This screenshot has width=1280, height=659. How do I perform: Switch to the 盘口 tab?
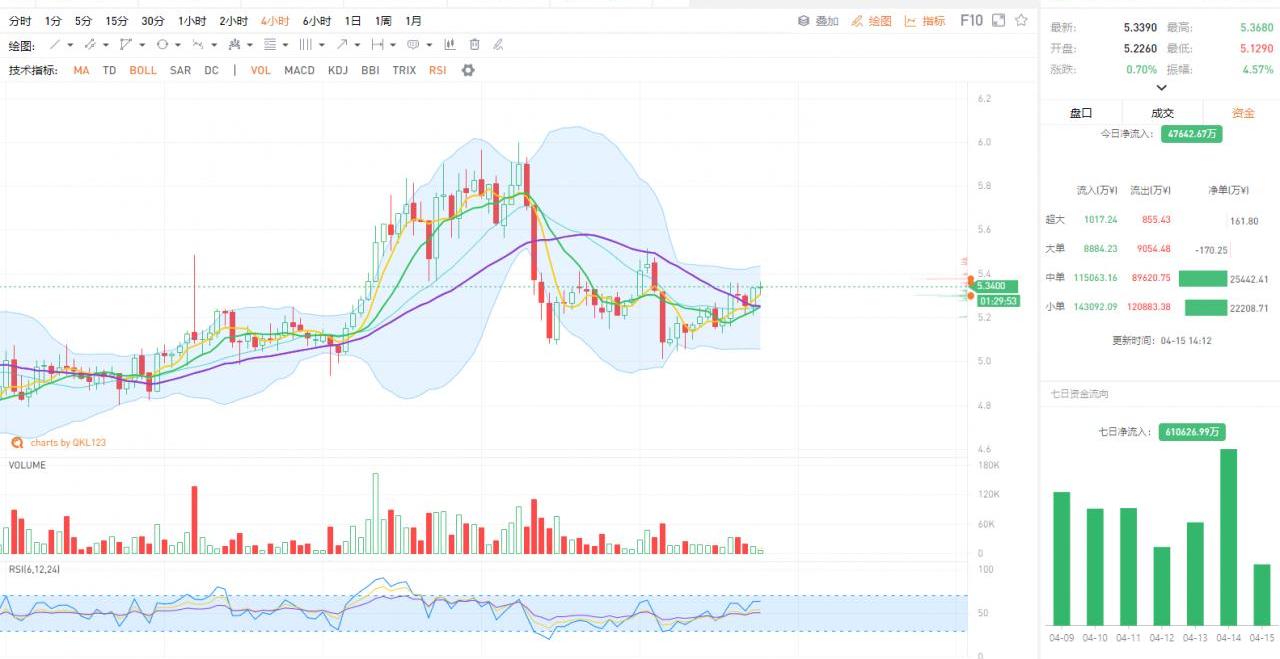pyautogui.click(x=1081, y=113)
